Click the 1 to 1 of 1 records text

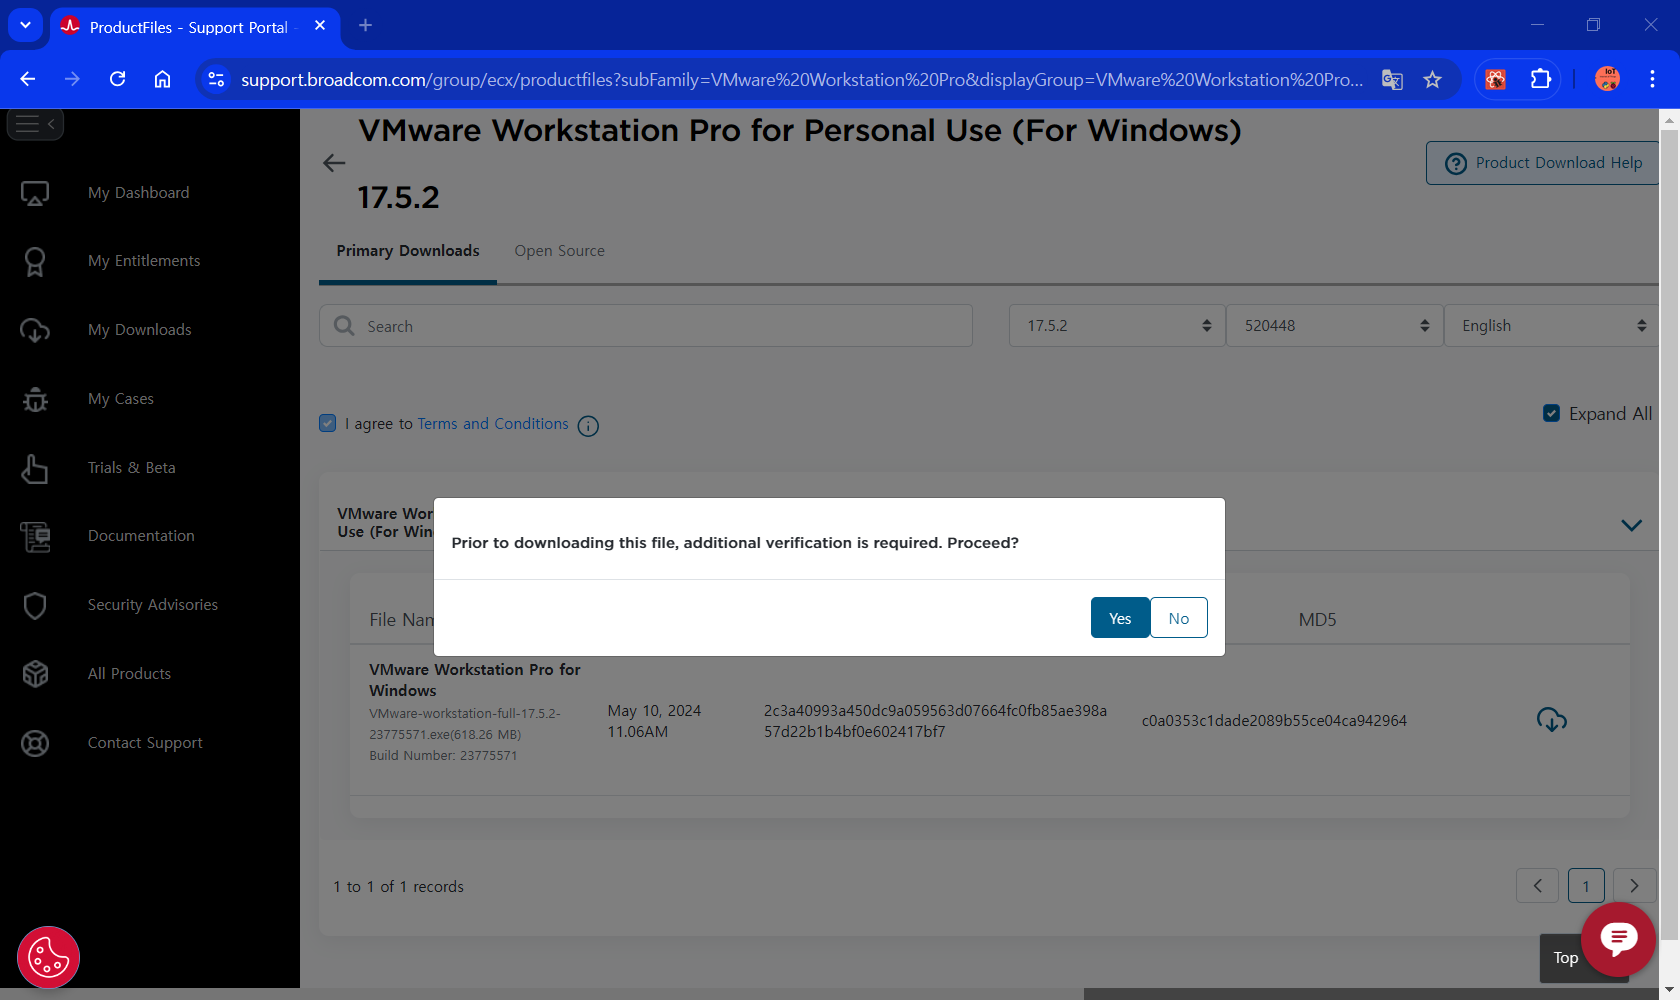[x=398, y=887]
